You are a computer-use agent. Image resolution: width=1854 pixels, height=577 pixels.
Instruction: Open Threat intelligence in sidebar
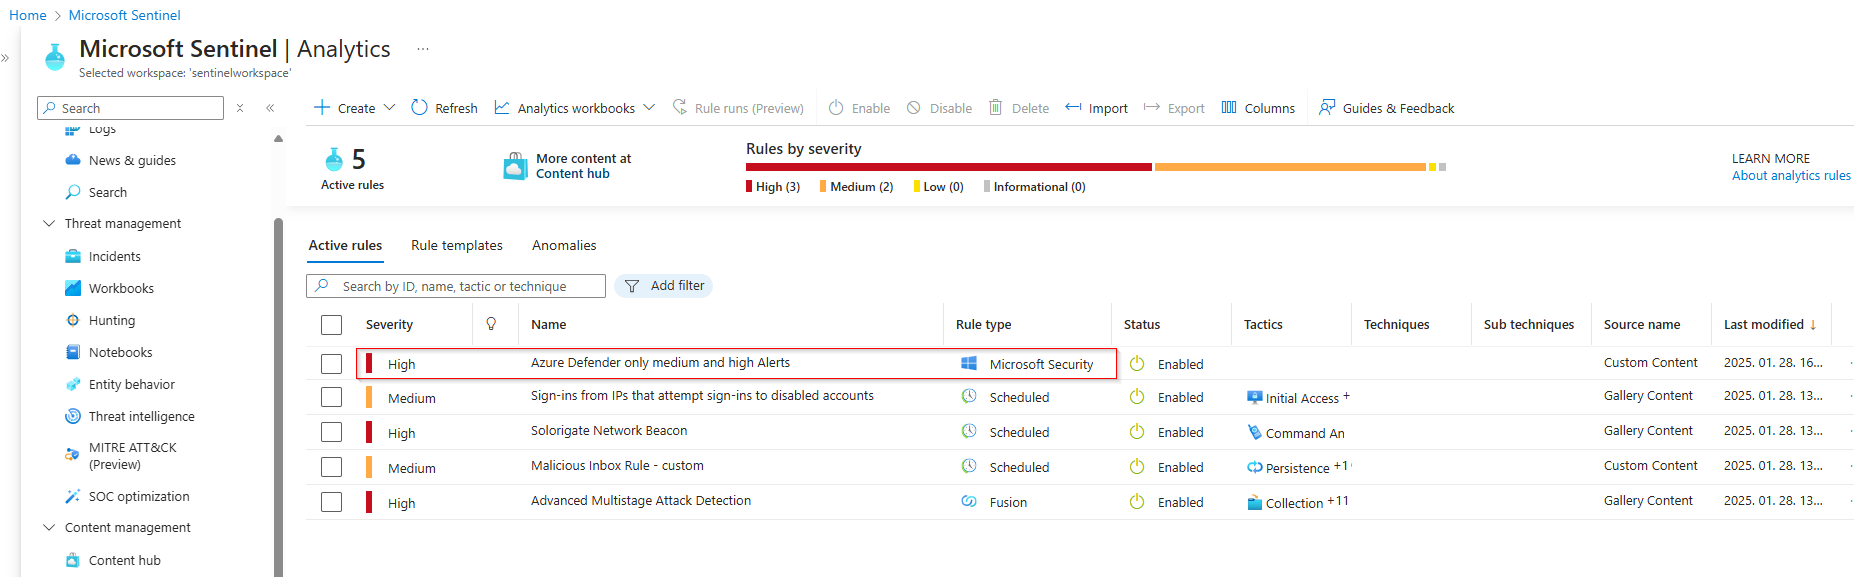(141, 416)
